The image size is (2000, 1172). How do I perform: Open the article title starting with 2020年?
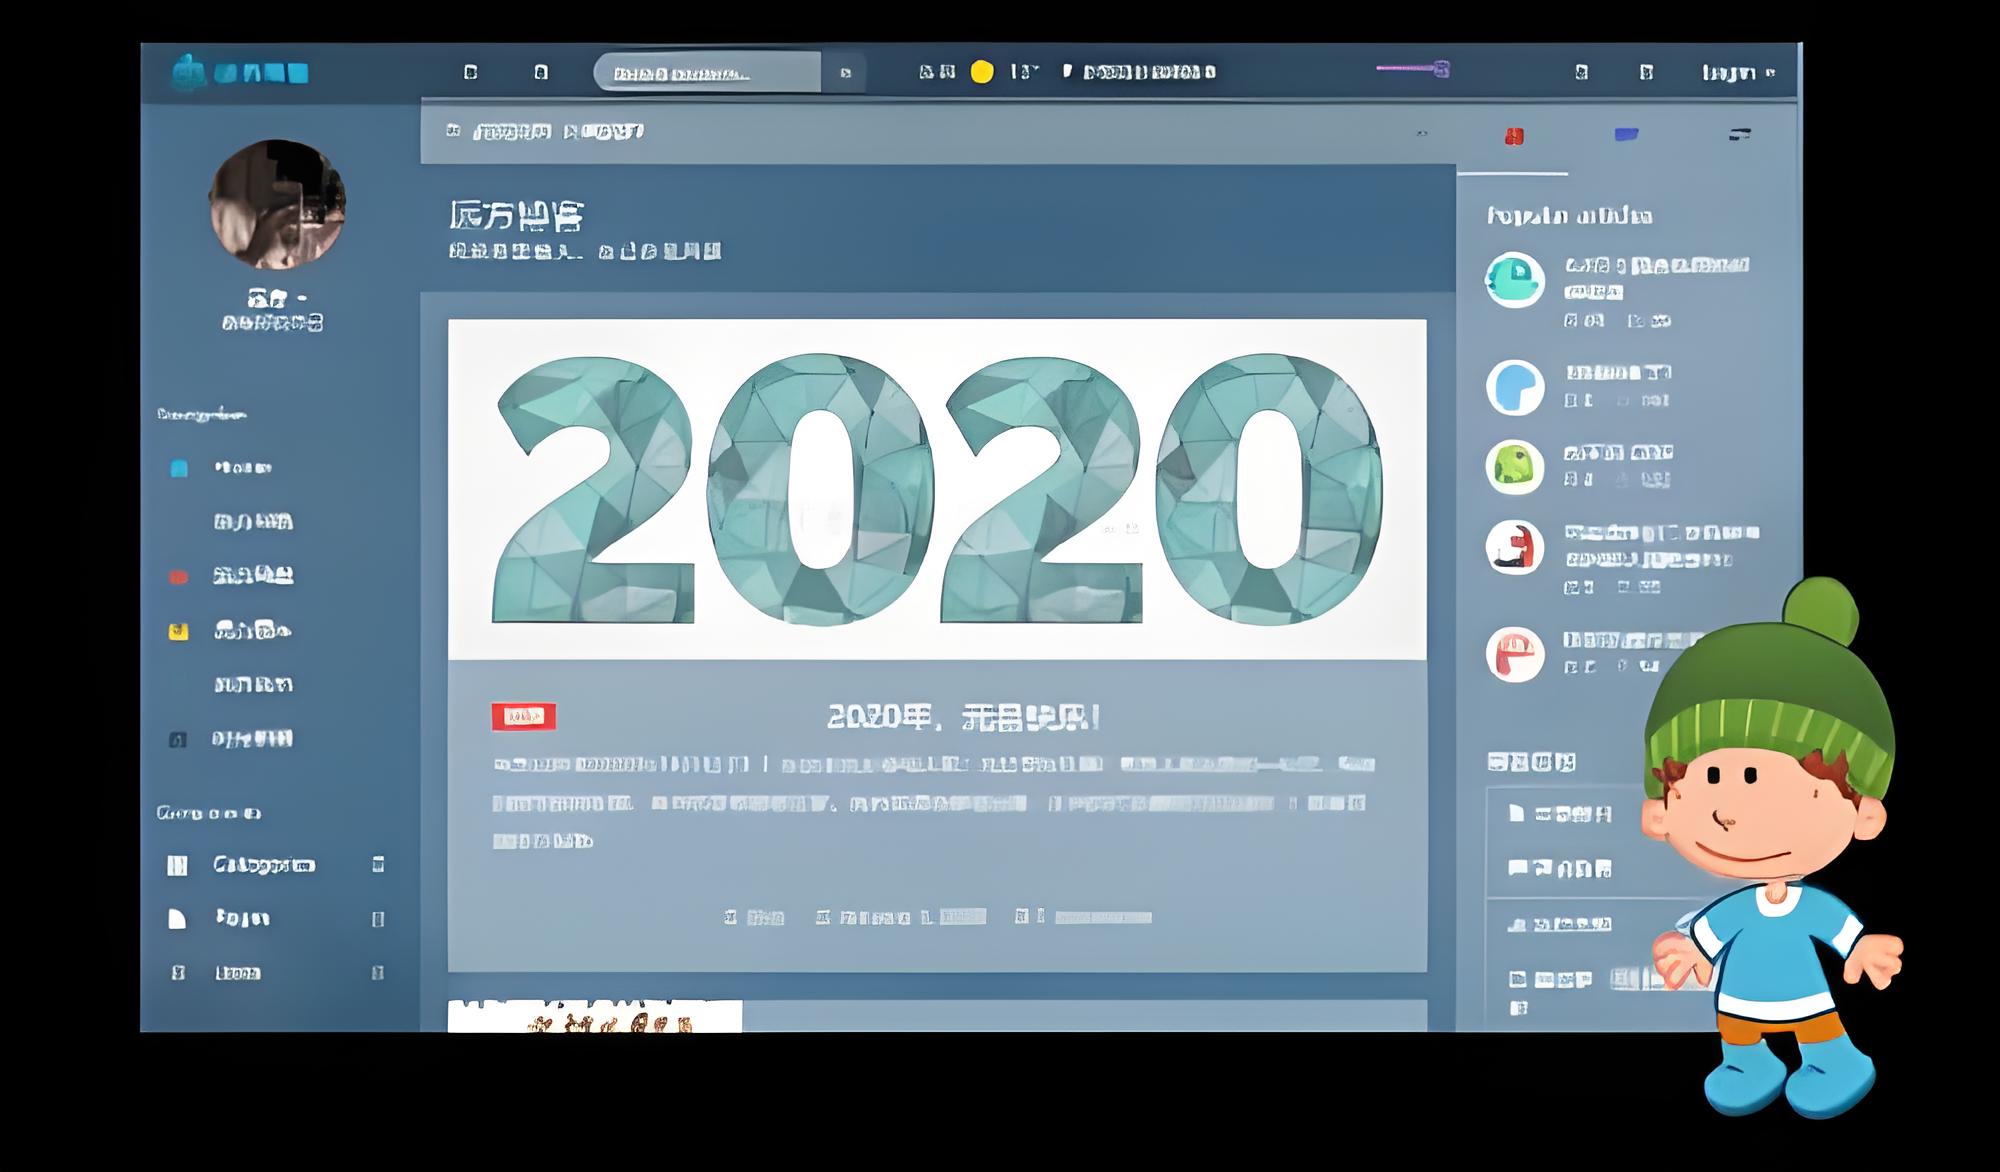[x=963, y=717]
